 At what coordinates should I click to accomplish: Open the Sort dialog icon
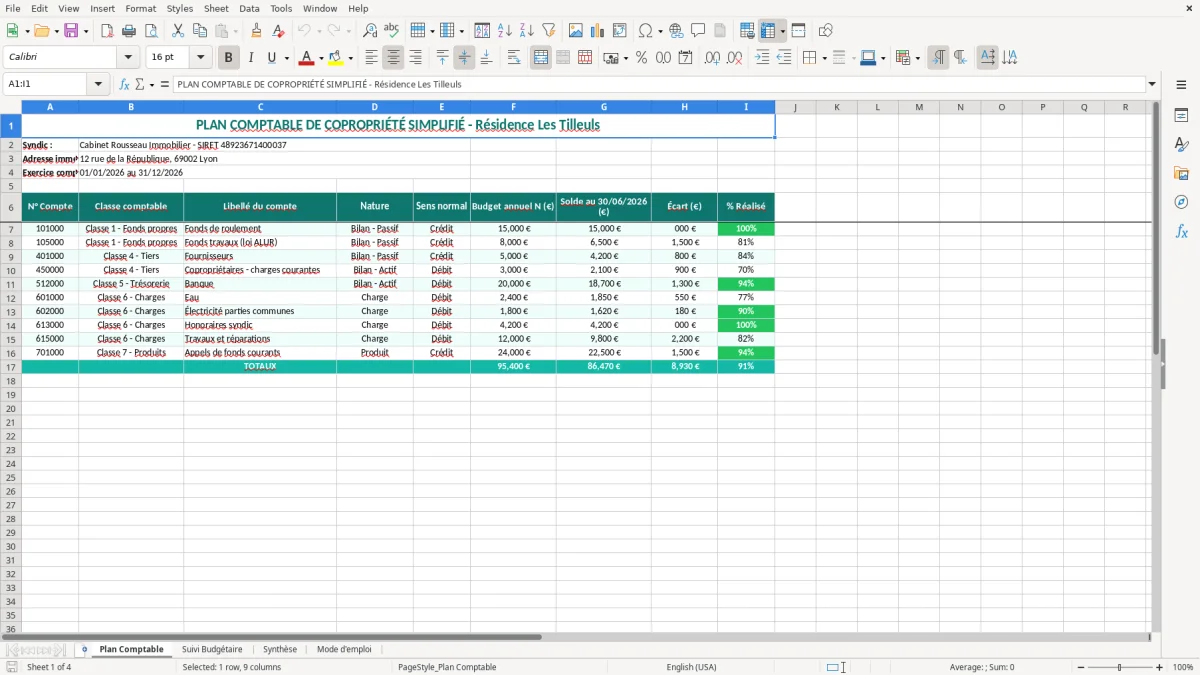tap(482, 31)
